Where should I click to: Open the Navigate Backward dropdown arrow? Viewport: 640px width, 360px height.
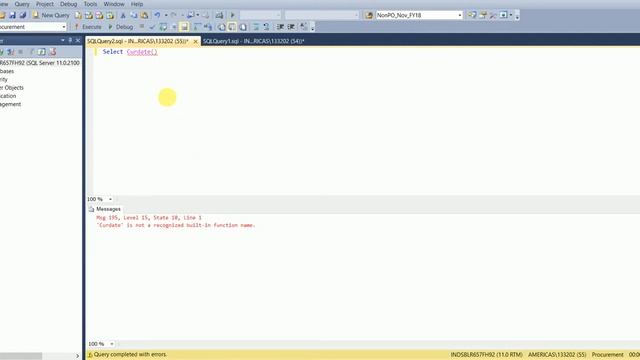point(198,15)
